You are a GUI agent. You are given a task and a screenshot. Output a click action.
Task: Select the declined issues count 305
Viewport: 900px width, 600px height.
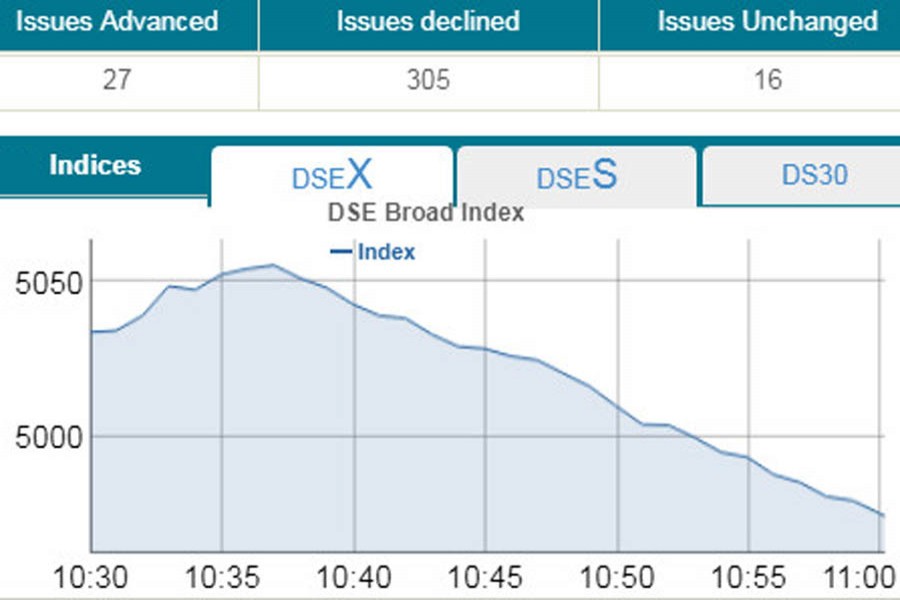(428, 80)
